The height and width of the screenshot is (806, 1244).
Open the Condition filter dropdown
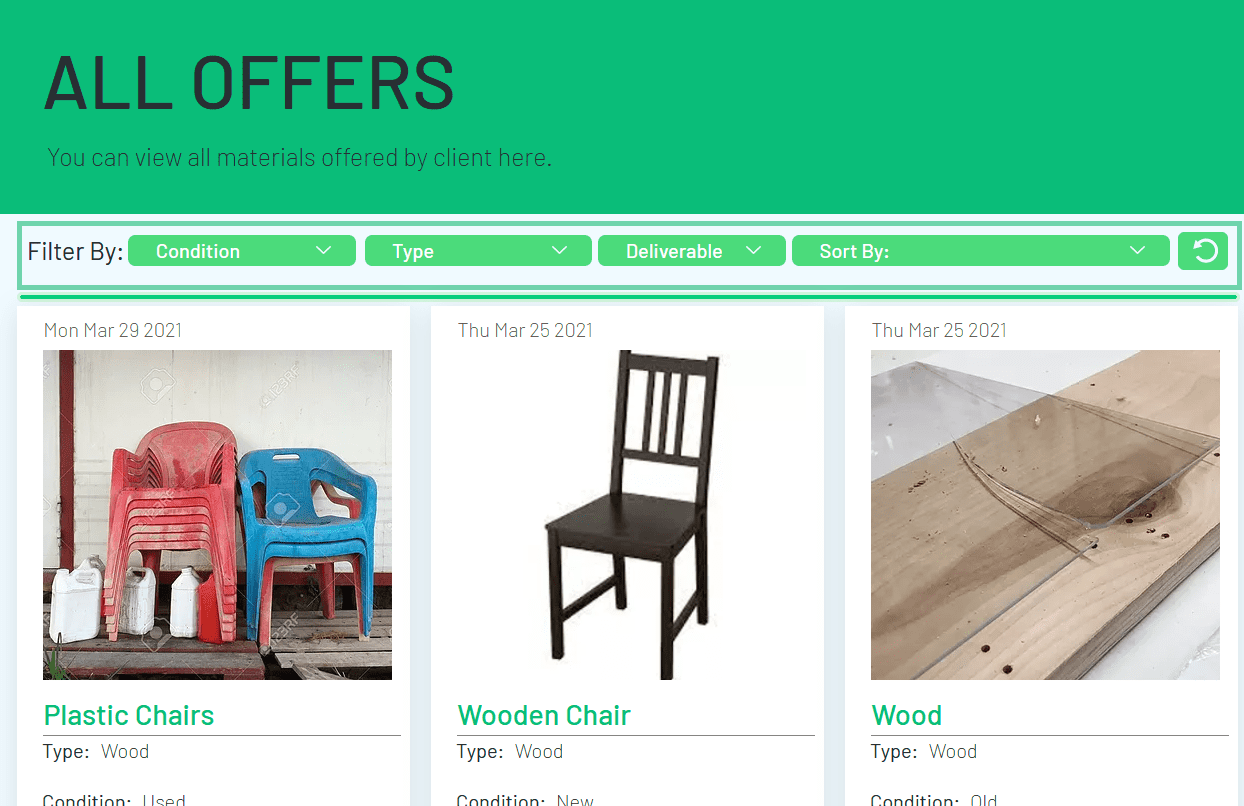tap(242, 251)
